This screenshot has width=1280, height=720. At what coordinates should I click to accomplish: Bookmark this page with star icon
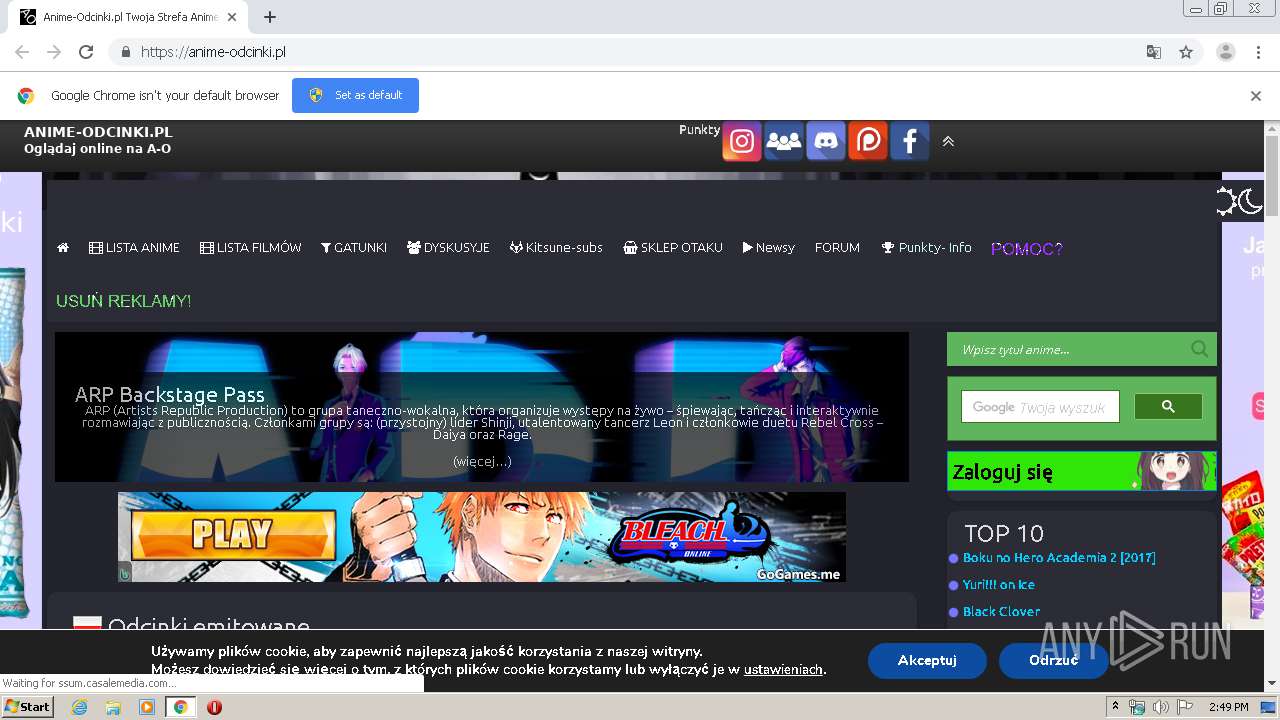click(1186, 52)
